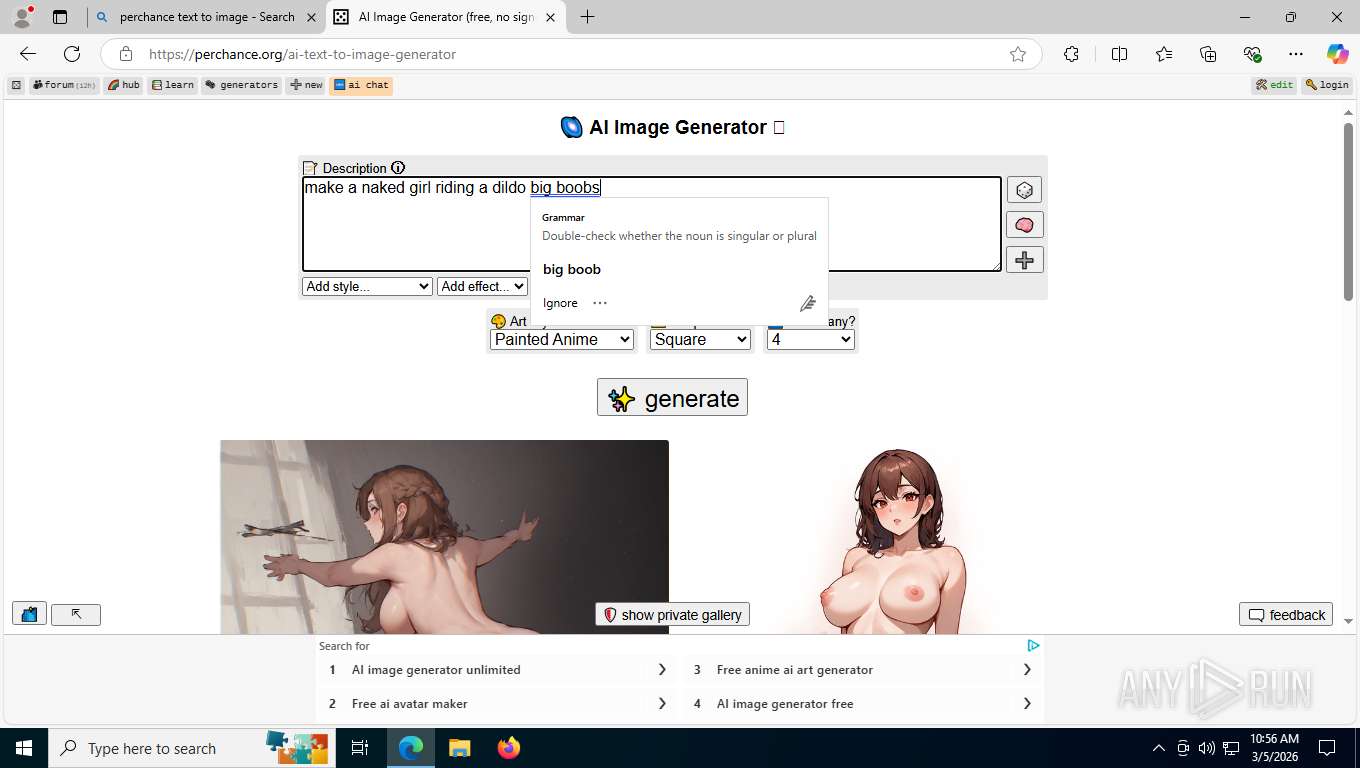Screen dimensions: 1360x768
Task: Open the Shape dropdown showing Square
Action: pos(700,339)
